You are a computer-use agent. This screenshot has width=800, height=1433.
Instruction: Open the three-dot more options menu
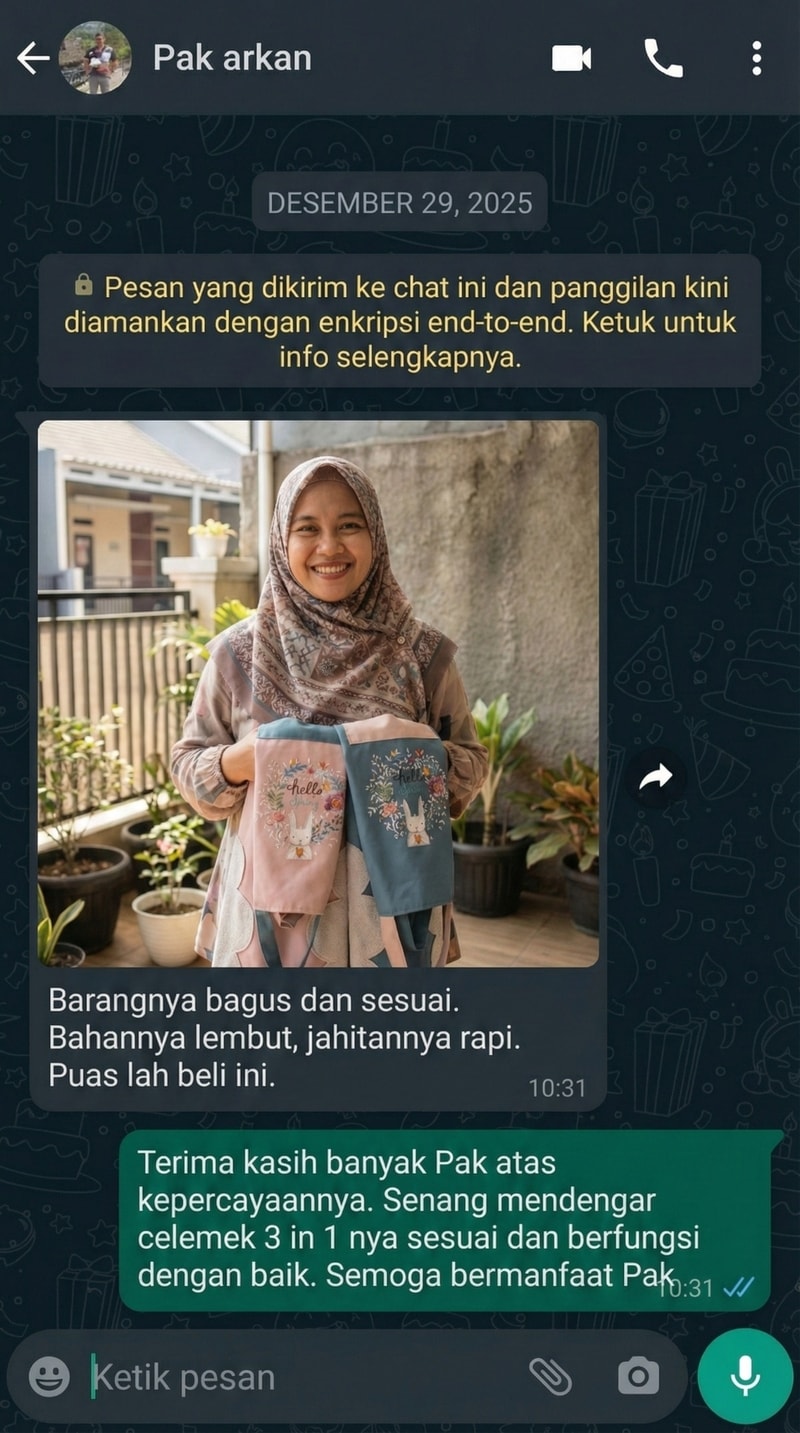pos(756,58)
